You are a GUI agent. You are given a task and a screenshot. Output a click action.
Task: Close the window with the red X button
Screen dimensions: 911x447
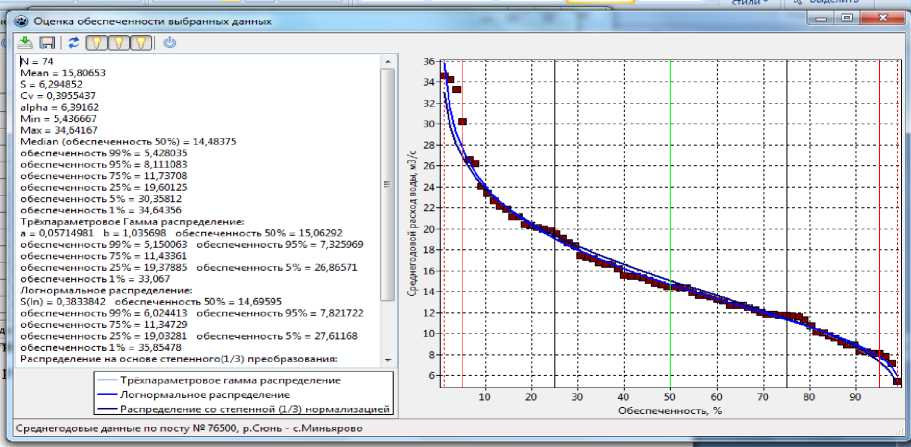[881, 17]
